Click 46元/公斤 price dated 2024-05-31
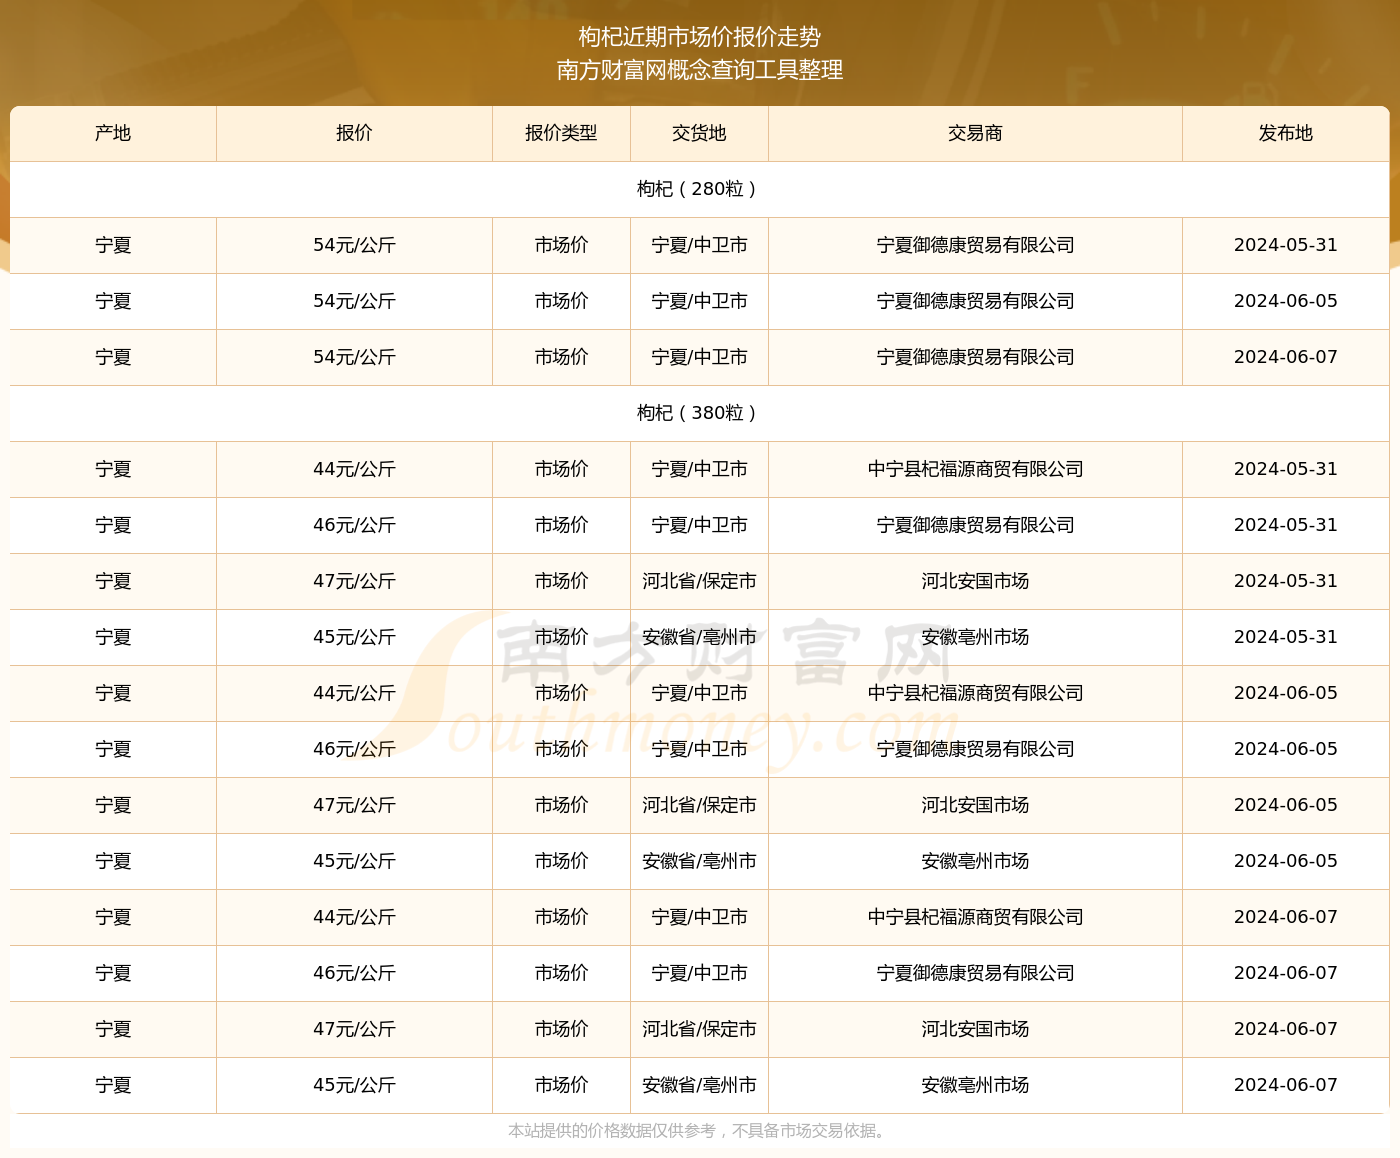 (x=354, y=525)
